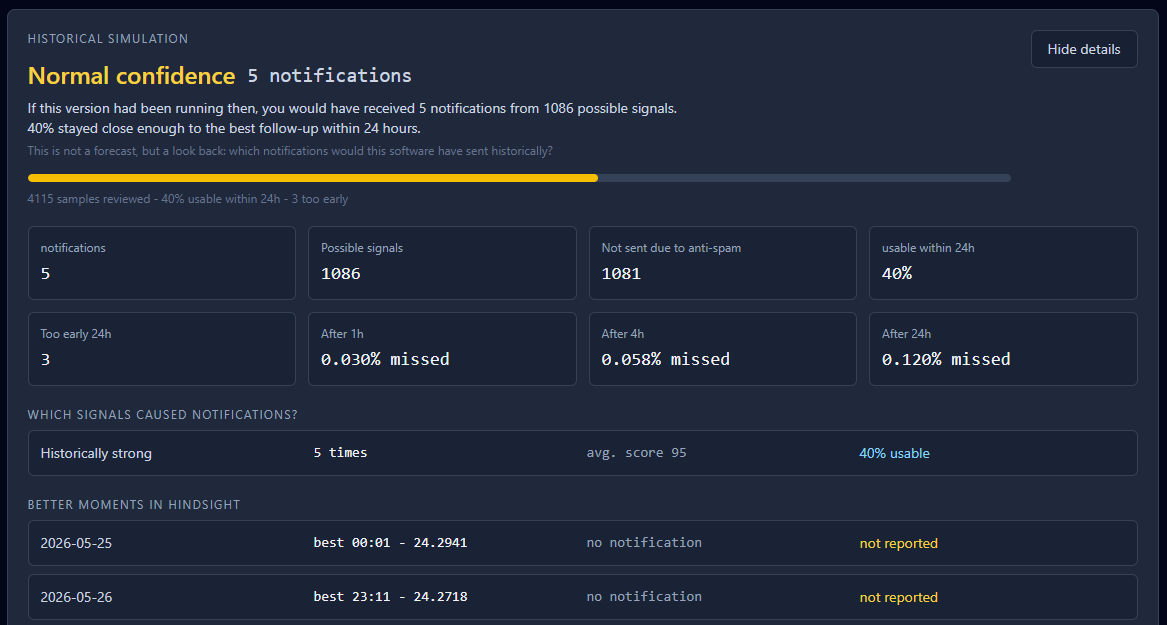Select the 'Historically strong' signal row label
The height and width of the screenshot is (625, 1167).
pos(96,453)
